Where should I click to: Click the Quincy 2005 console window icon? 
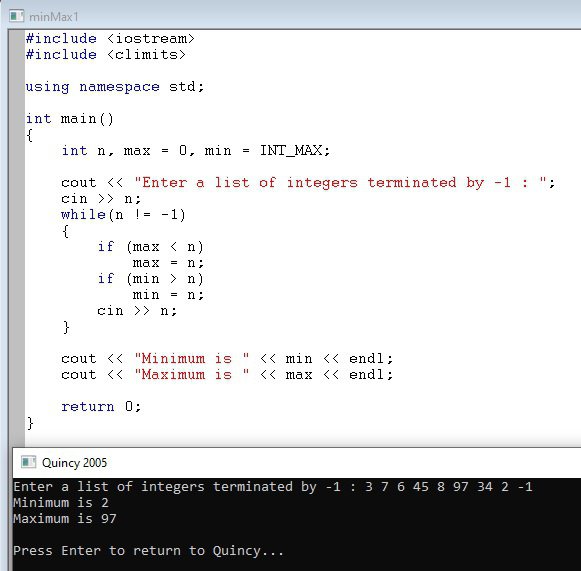point(29,462)
